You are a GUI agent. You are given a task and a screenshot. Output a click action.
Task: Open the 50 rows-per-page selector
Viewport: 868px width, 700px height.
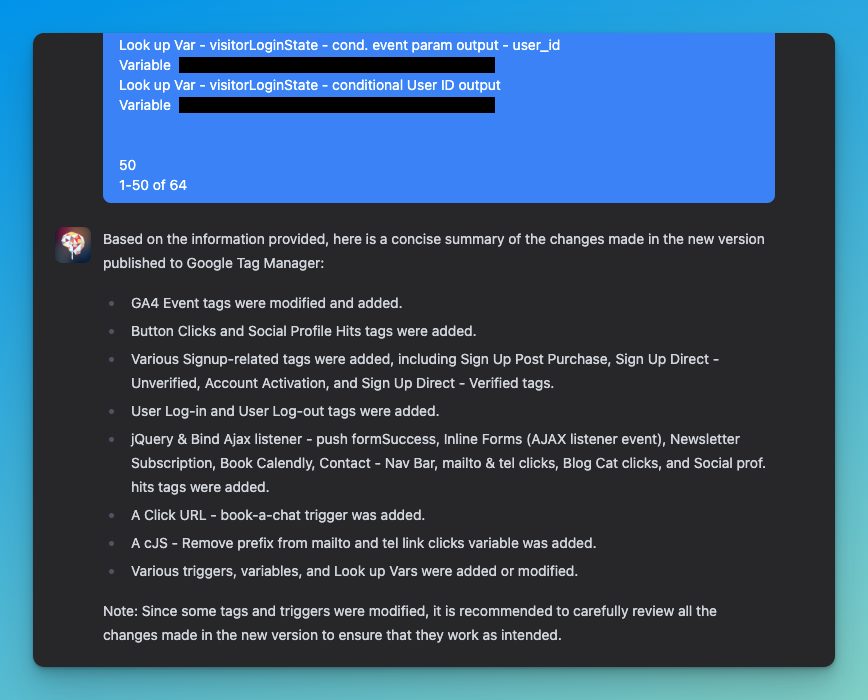tap(125, 165)
